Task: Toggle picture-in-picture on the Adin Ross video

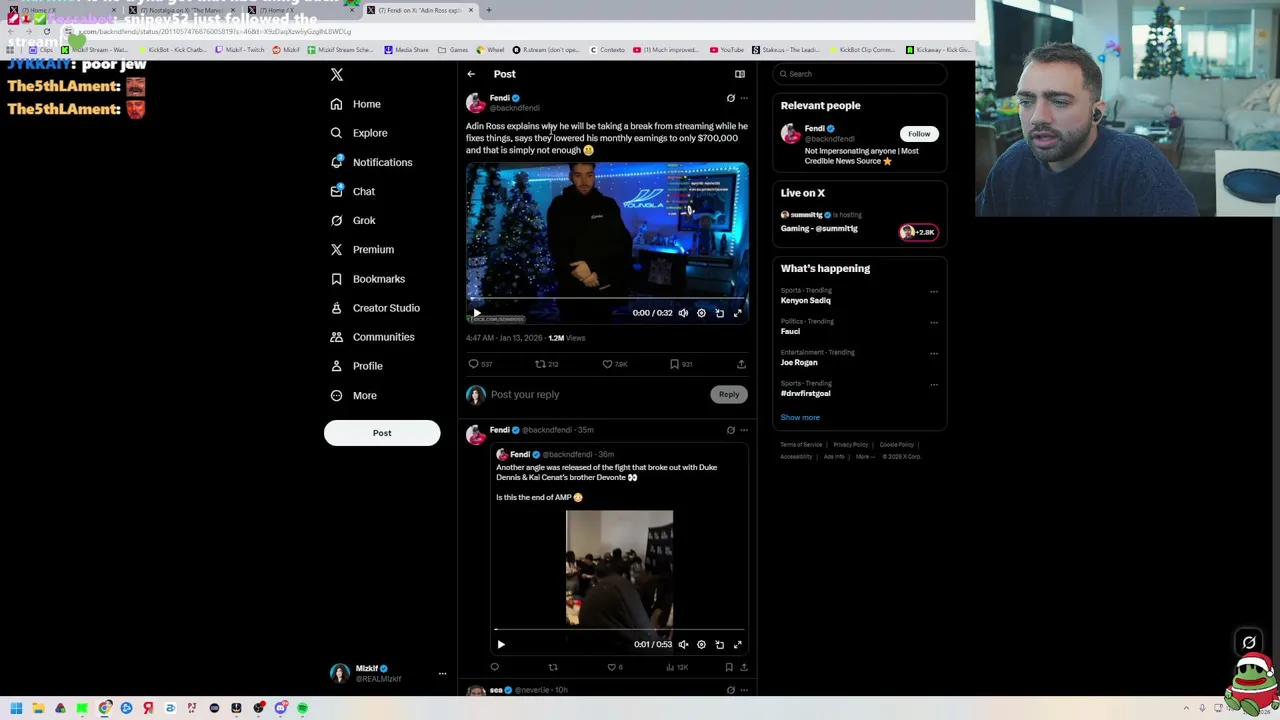Action: click(719, 313)
